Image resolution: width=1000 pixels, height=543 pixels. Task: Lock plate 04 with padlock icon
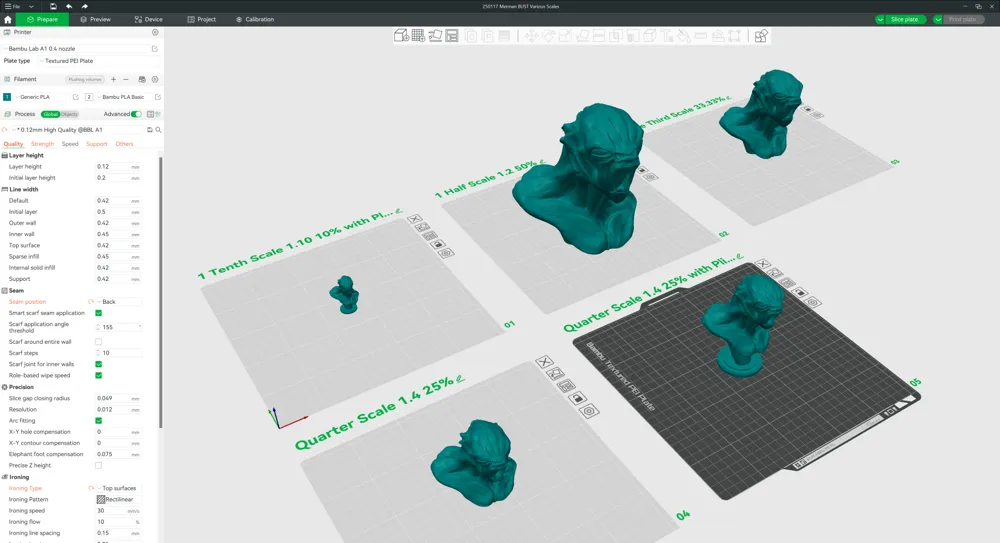pos(577,399)
